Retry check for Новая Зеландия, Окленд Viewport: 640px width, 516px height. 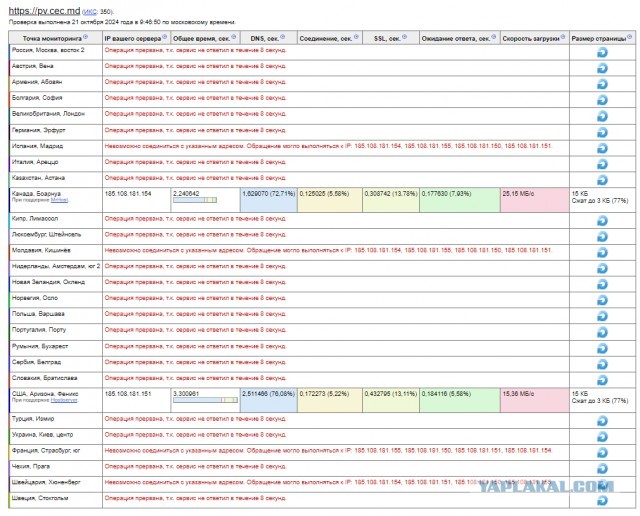602,285
